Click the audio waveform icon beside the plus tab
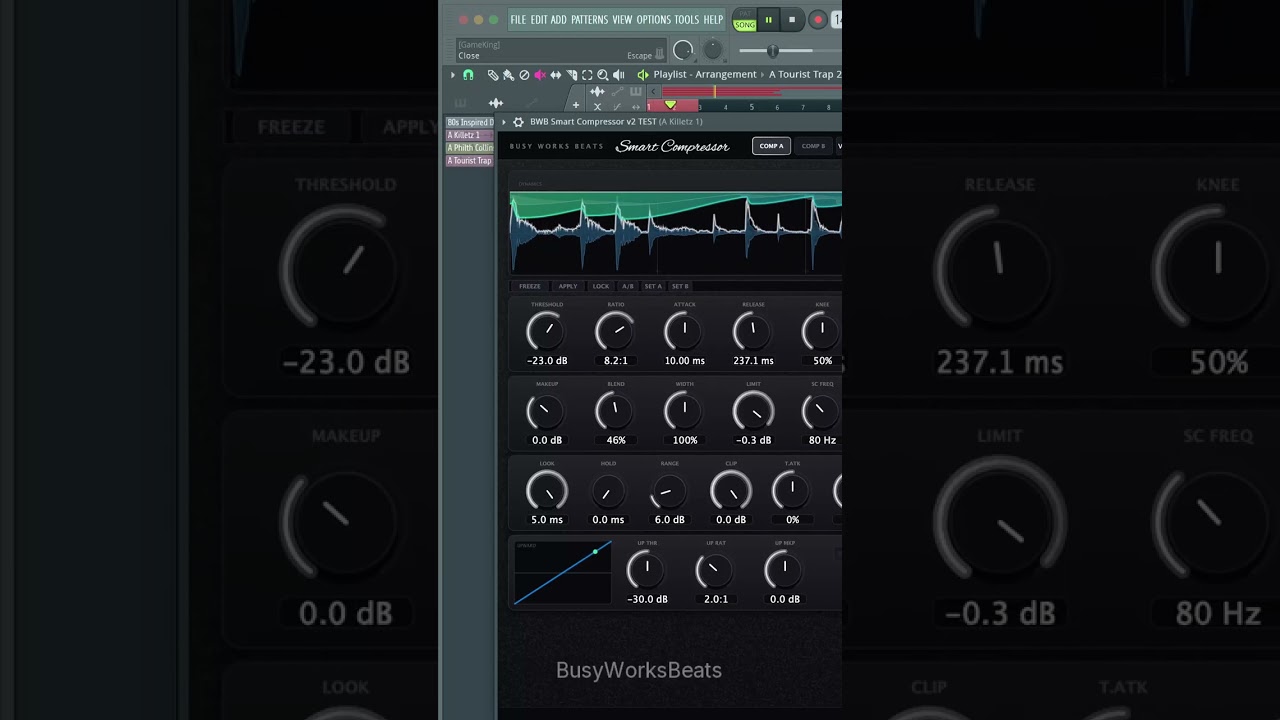The height and width of the screenshot is (720, 1280). (597, 91)
